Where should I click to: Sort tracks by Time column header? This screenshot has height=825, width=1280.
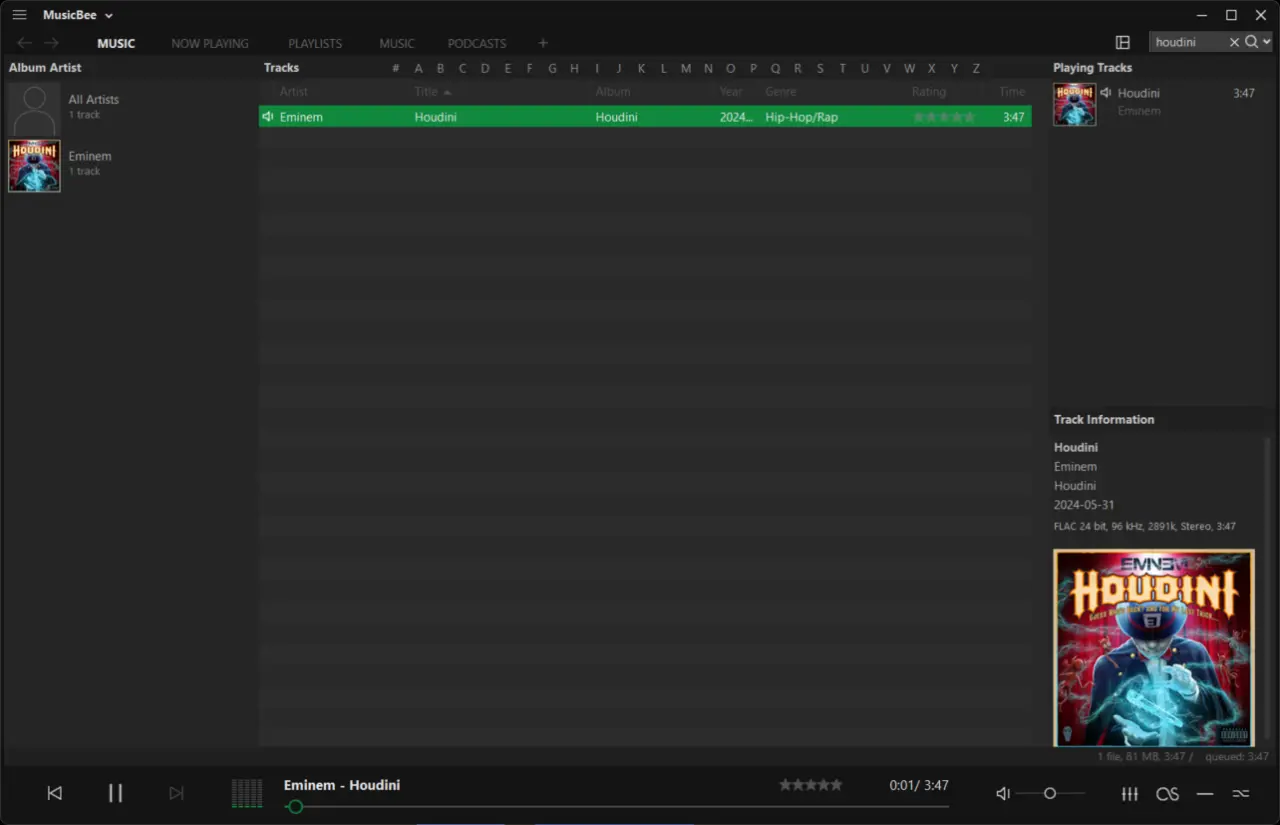1012,92
